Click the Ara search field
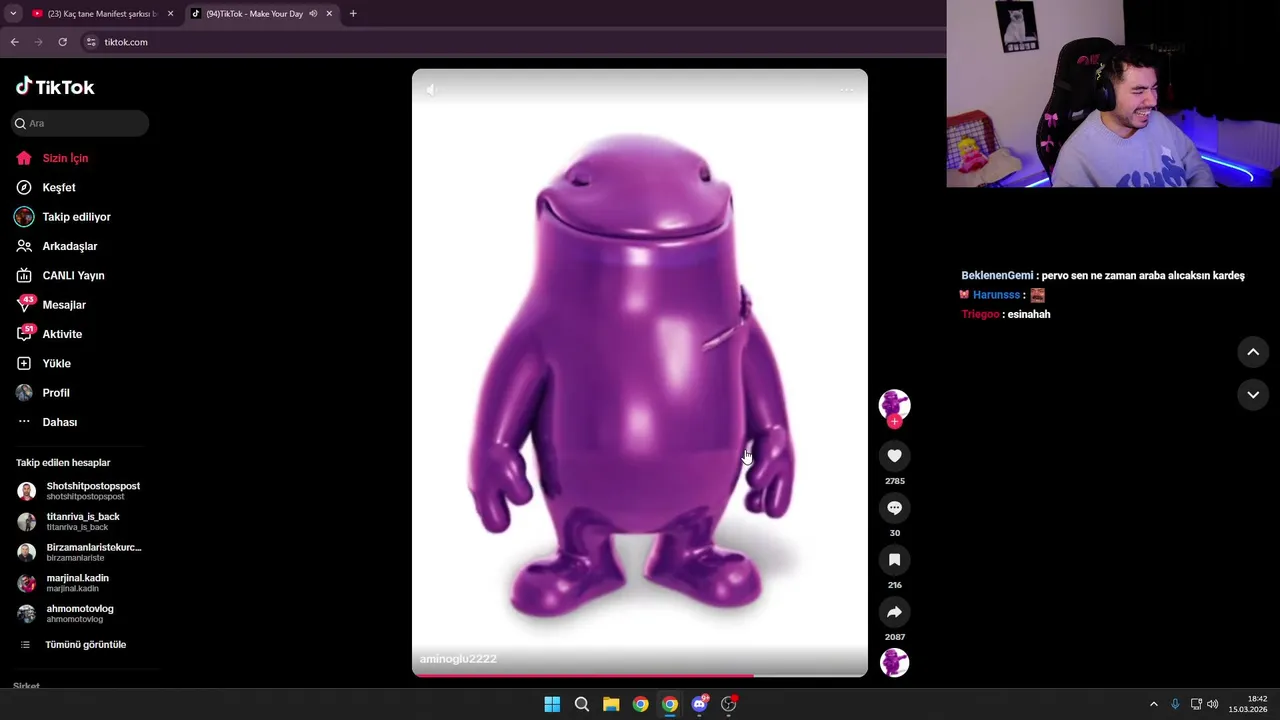 [x=80, y=123]
